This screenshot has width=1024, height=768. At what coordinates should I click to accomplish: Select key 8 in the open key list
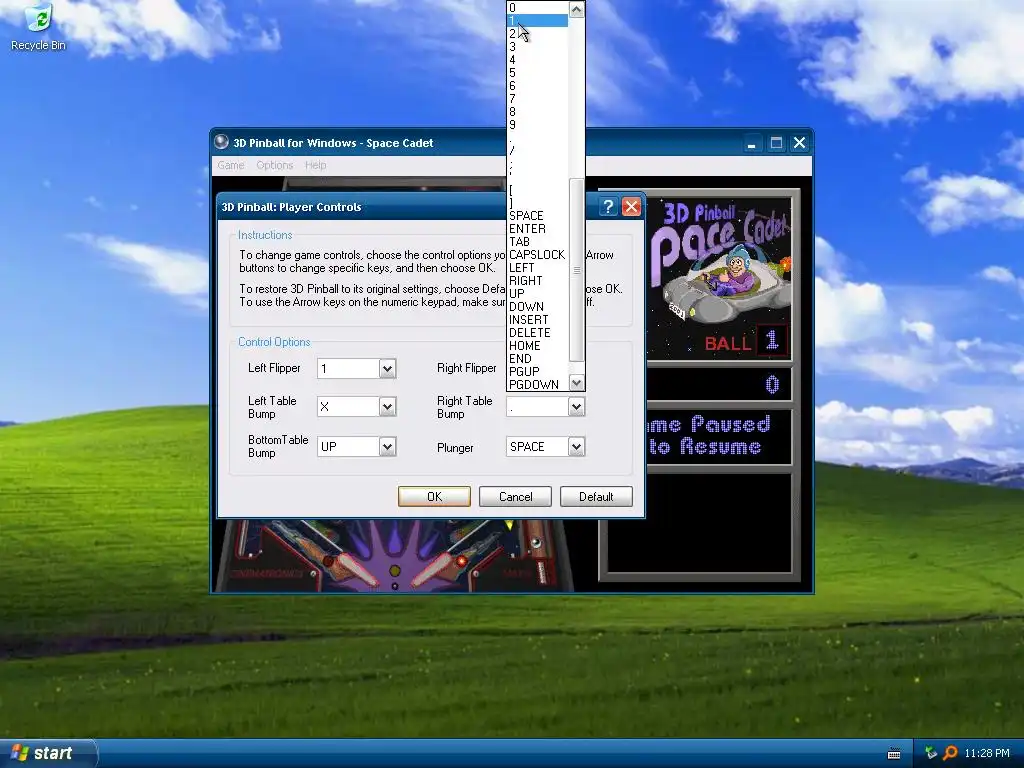pos(537,112)
